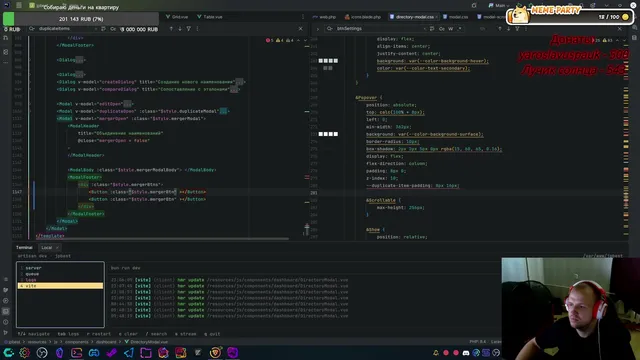Click the components breadcrumb

(77, 342)
